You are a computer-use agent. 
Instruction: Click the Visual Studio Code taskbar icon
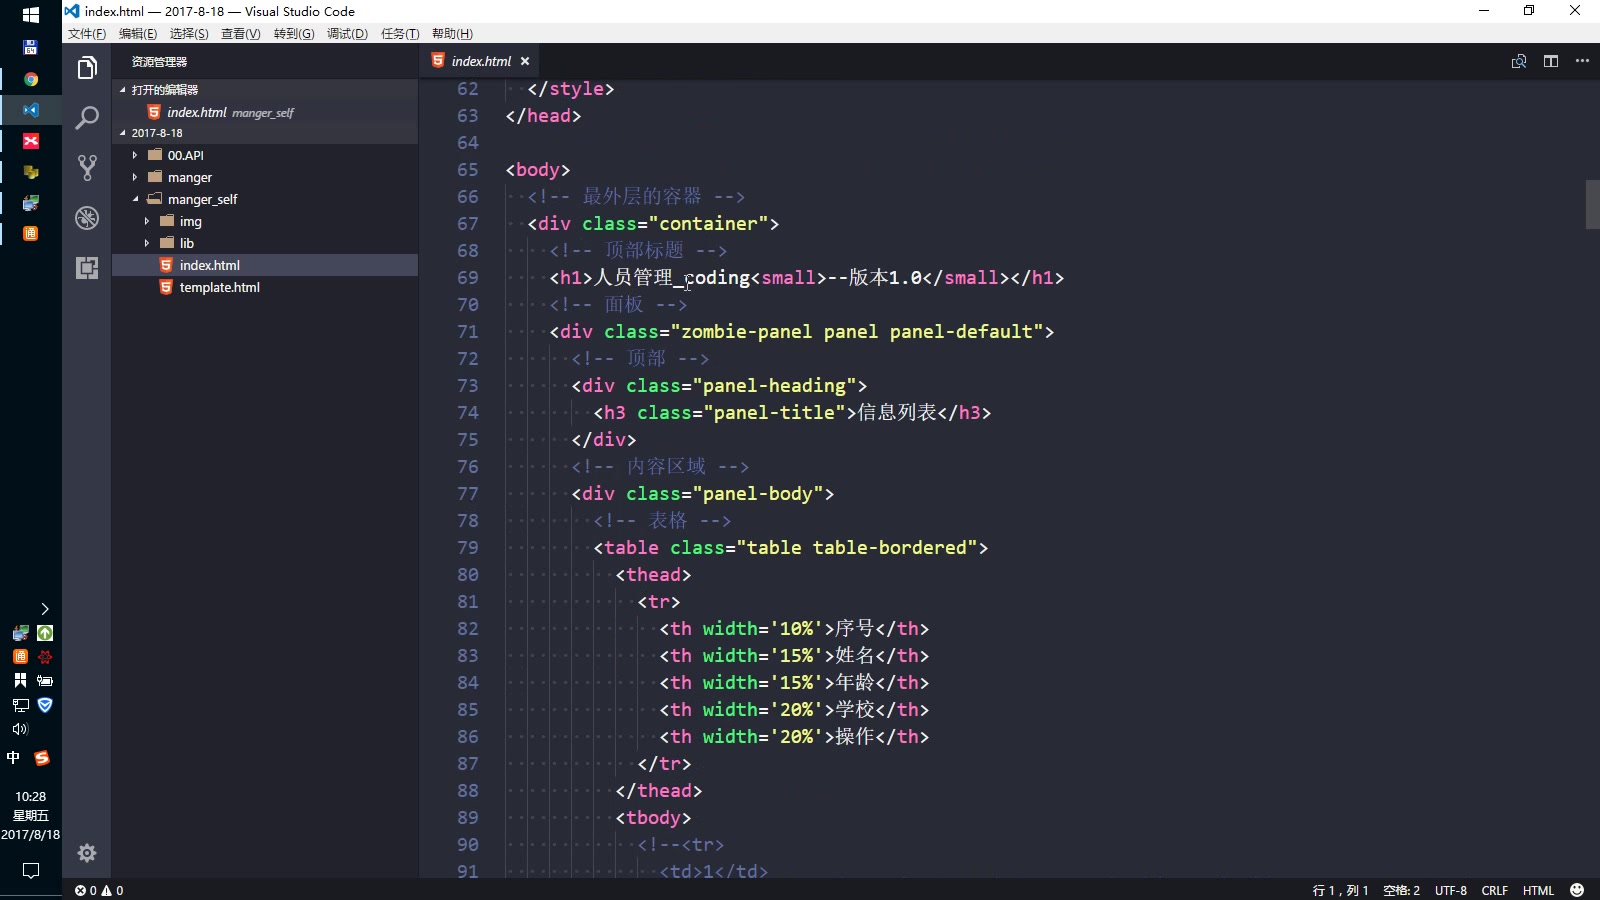click(x=31, y=110)
